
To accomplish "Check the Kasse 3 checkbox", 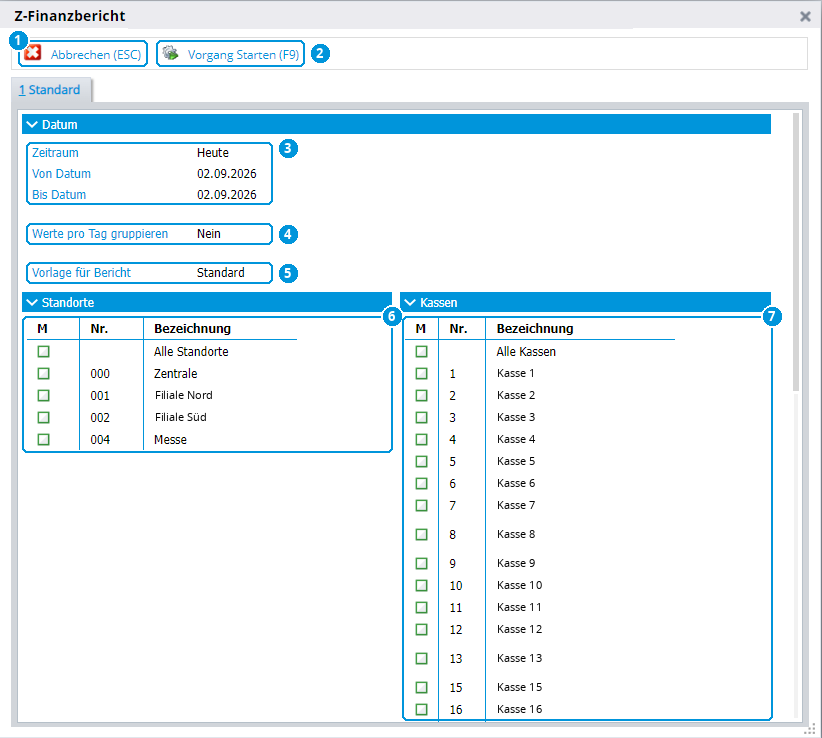I will point(421,417).
